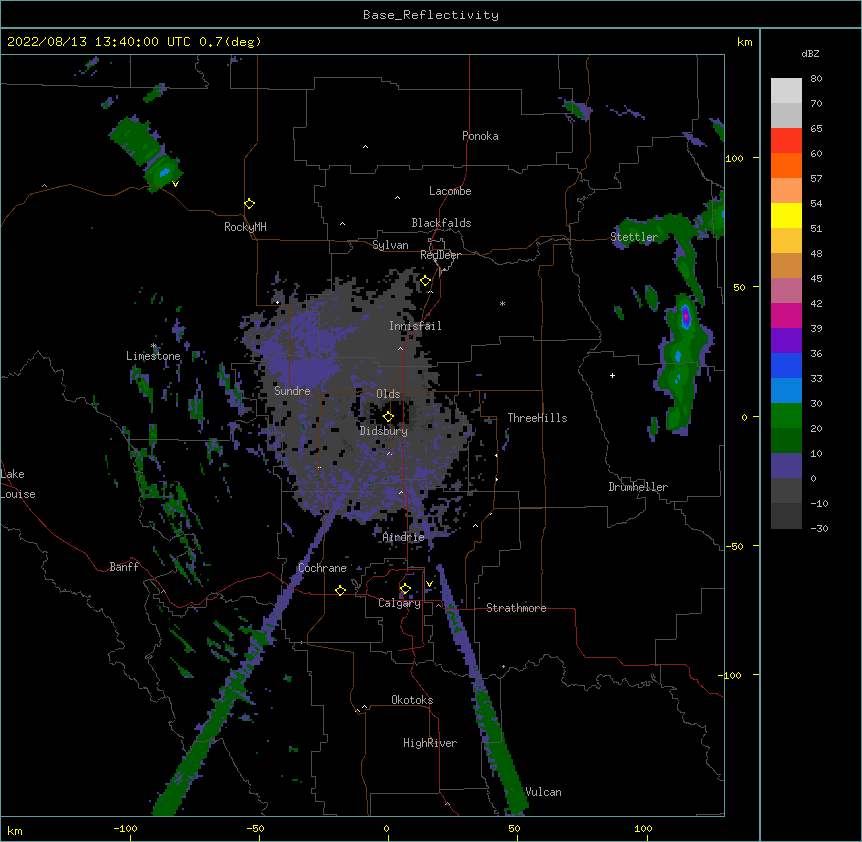
Task: Choose the dark orange swatch below 60 dBZ
Action: click(x=786, y=165)
